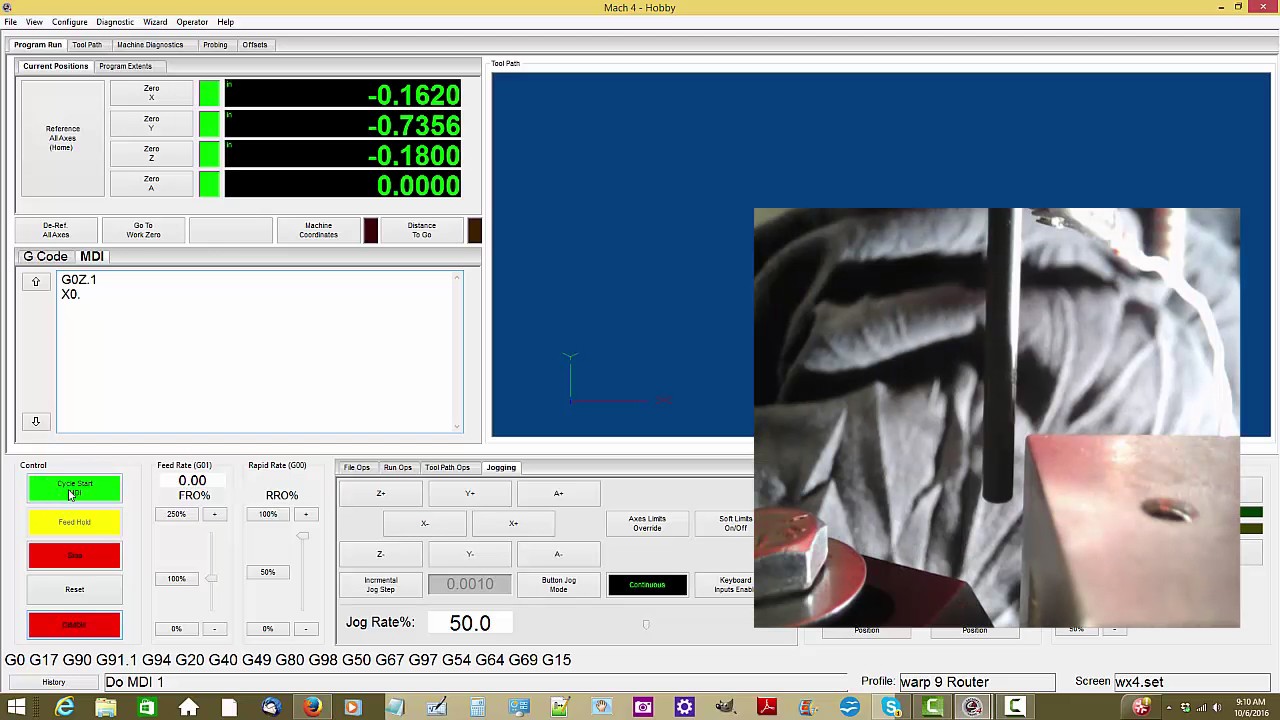
Task: Click the green LED beside Zero Z
Action: [x=209, y=154]
